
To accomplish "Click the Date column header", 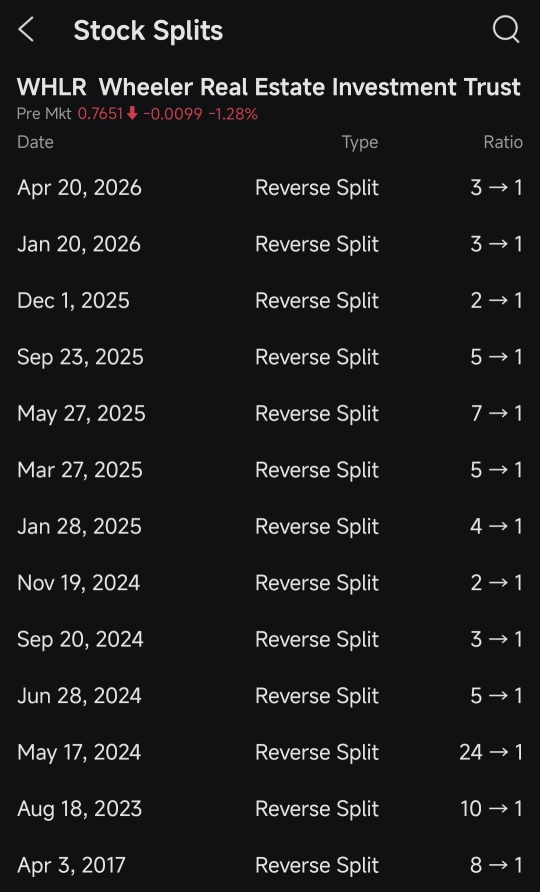I will [35, 142].
